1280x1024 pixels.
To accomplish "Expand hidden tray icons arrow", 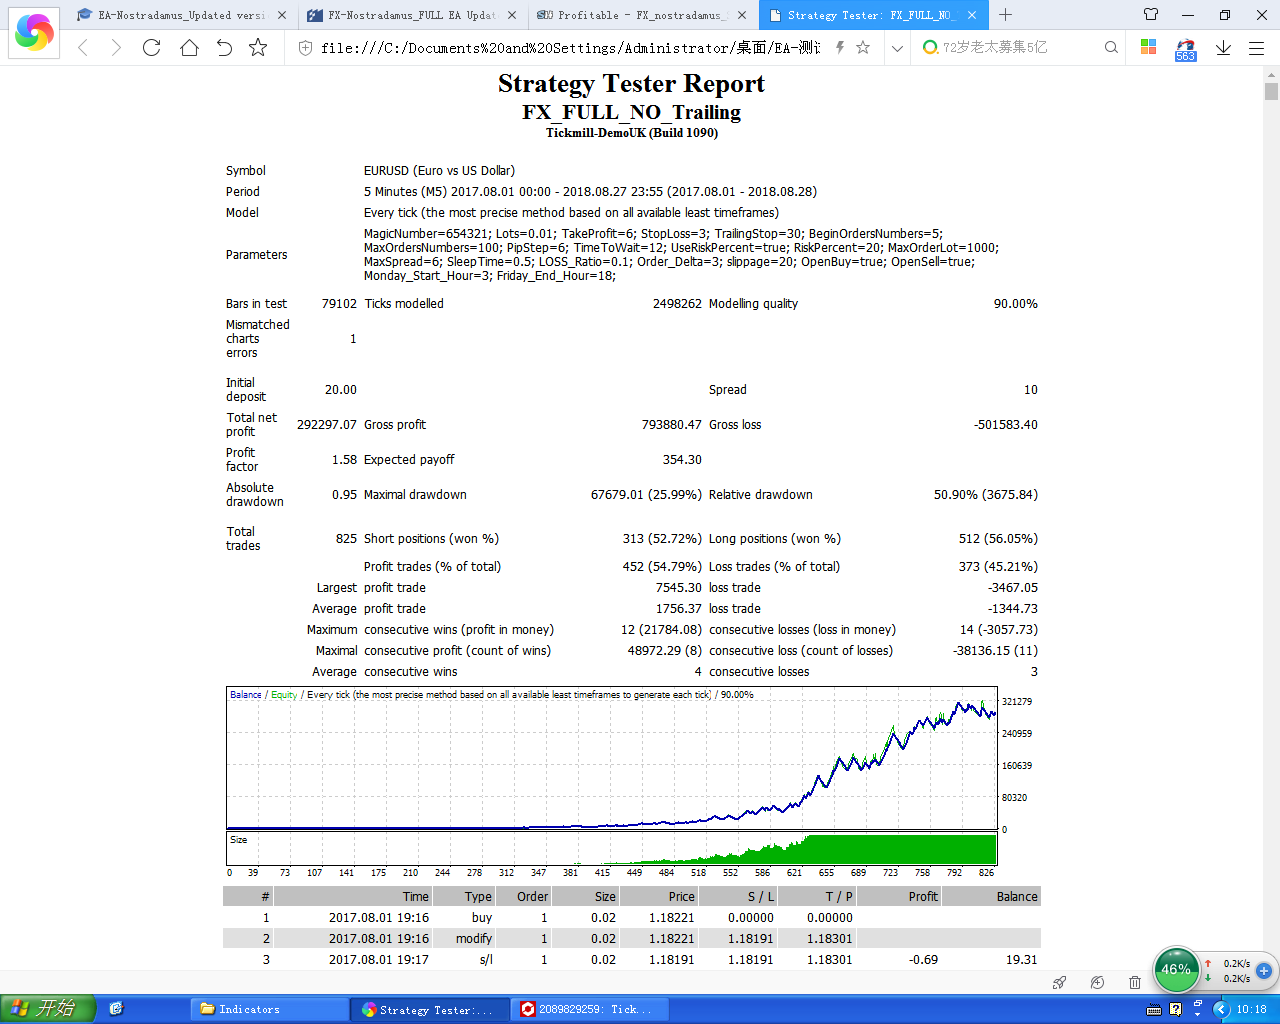I will tap(1220, 1009).
